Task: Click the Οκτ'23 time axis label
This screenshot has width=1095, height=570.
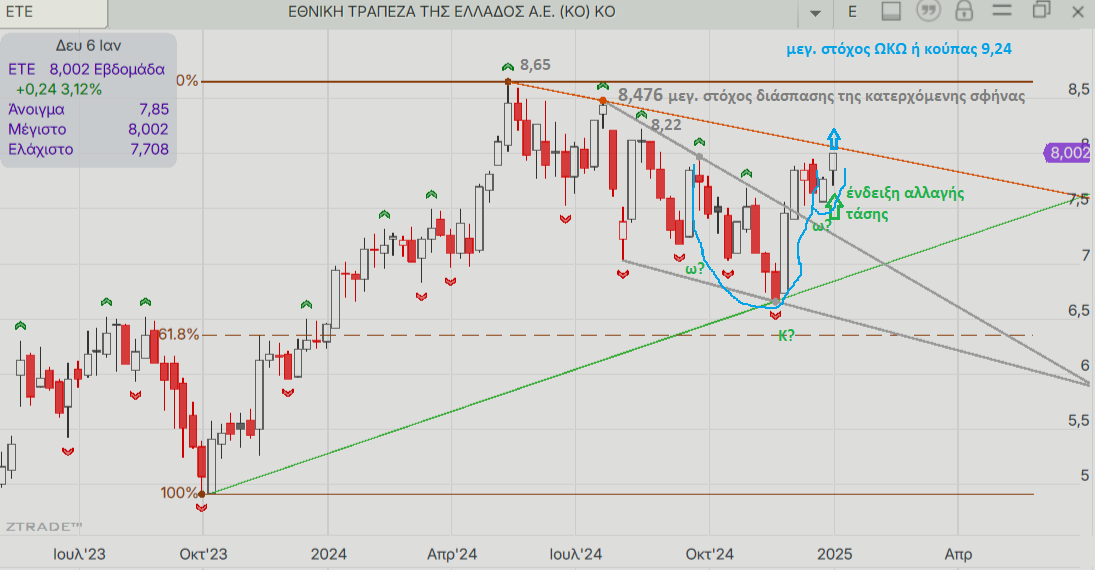Action: (203, 555)
